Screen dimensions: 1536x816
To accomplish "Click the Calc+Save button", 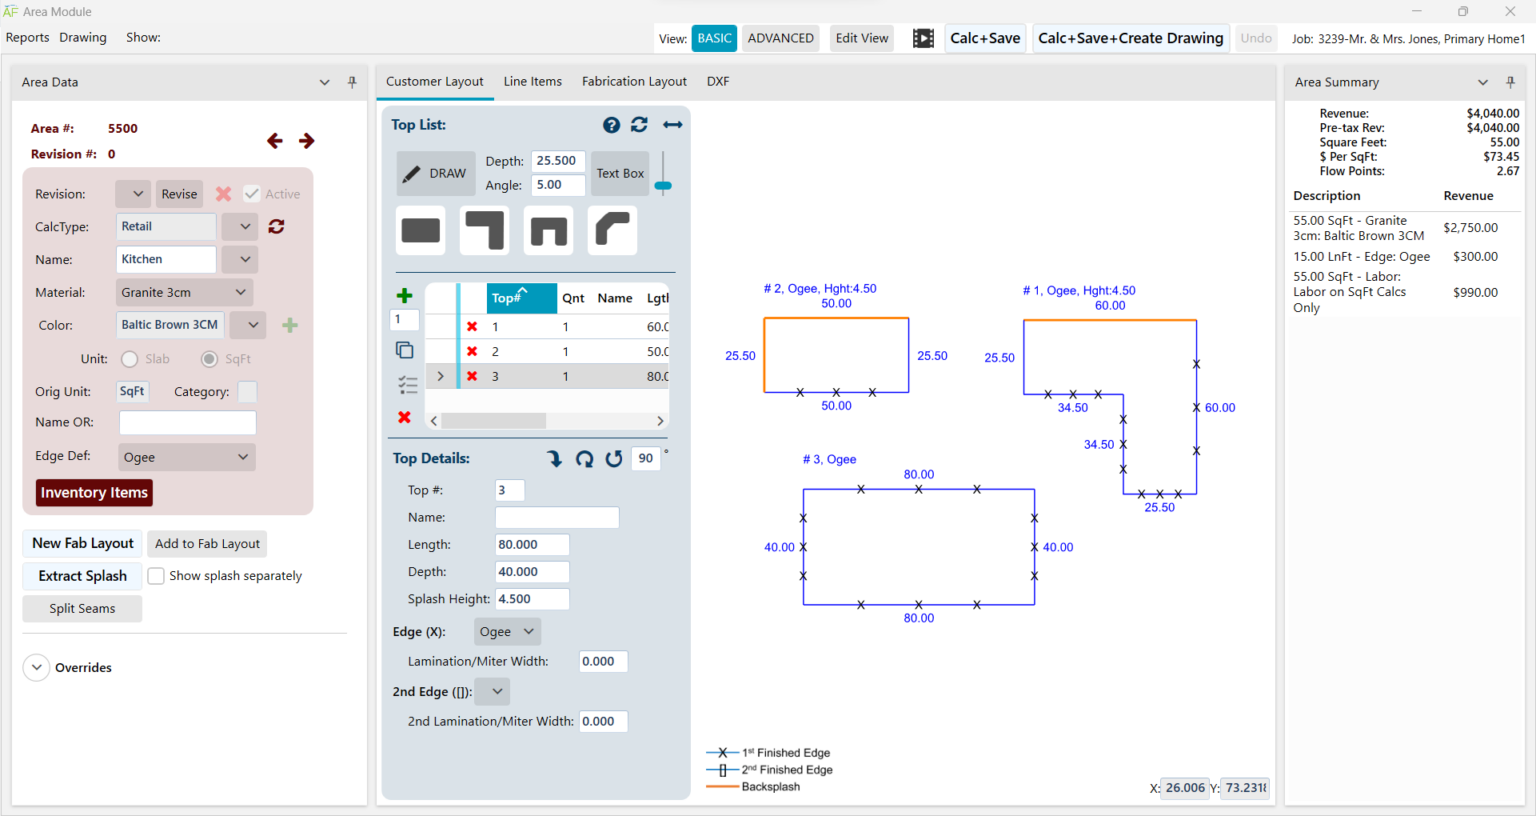I will pos(985,37).
